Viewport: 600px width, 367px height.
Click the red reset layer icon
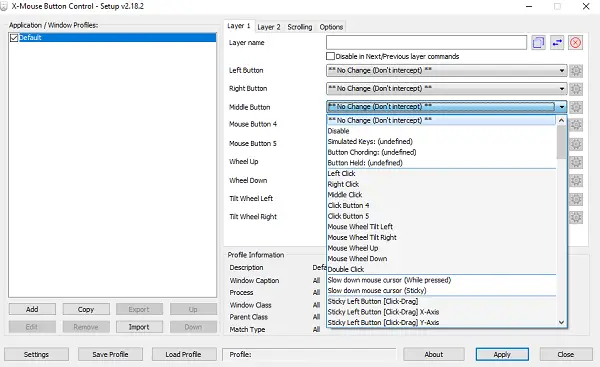[x=575, y=42]
